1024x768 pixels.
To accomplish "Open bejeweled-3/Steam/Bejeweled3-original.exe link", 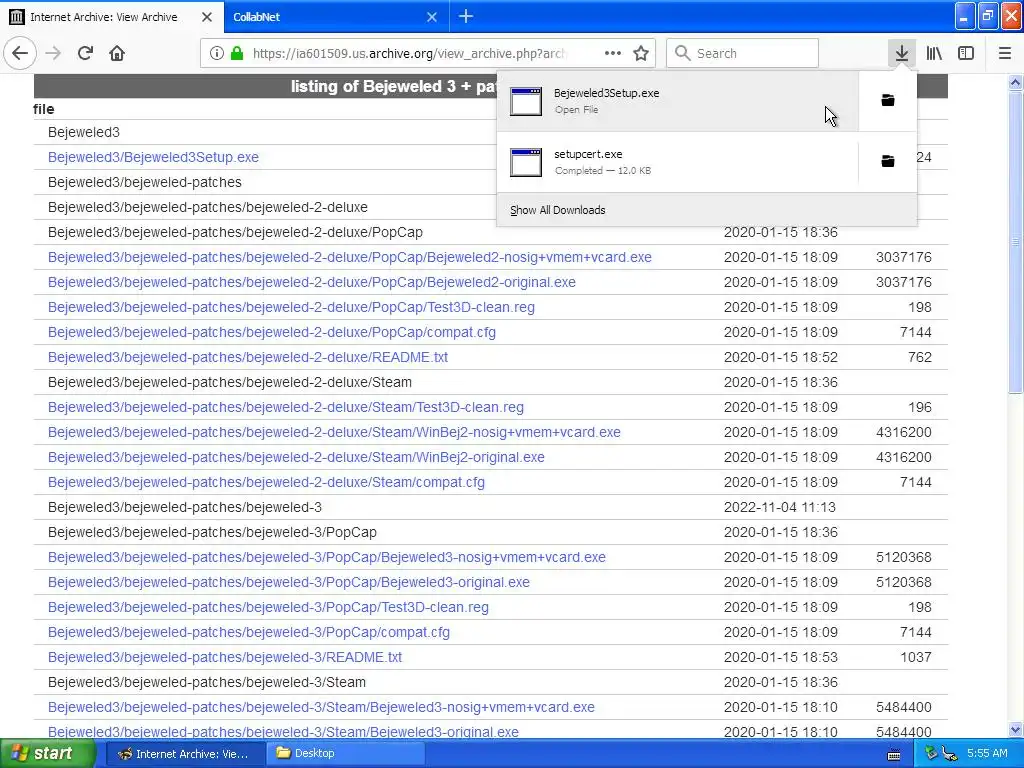I will (283, 732).
